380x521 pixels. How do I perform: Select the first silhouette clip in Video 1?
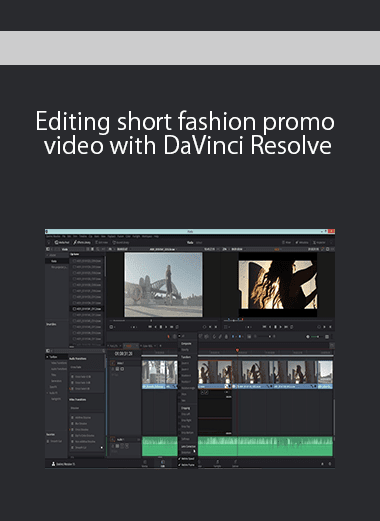pyautogui.click(x=215, y=375)
